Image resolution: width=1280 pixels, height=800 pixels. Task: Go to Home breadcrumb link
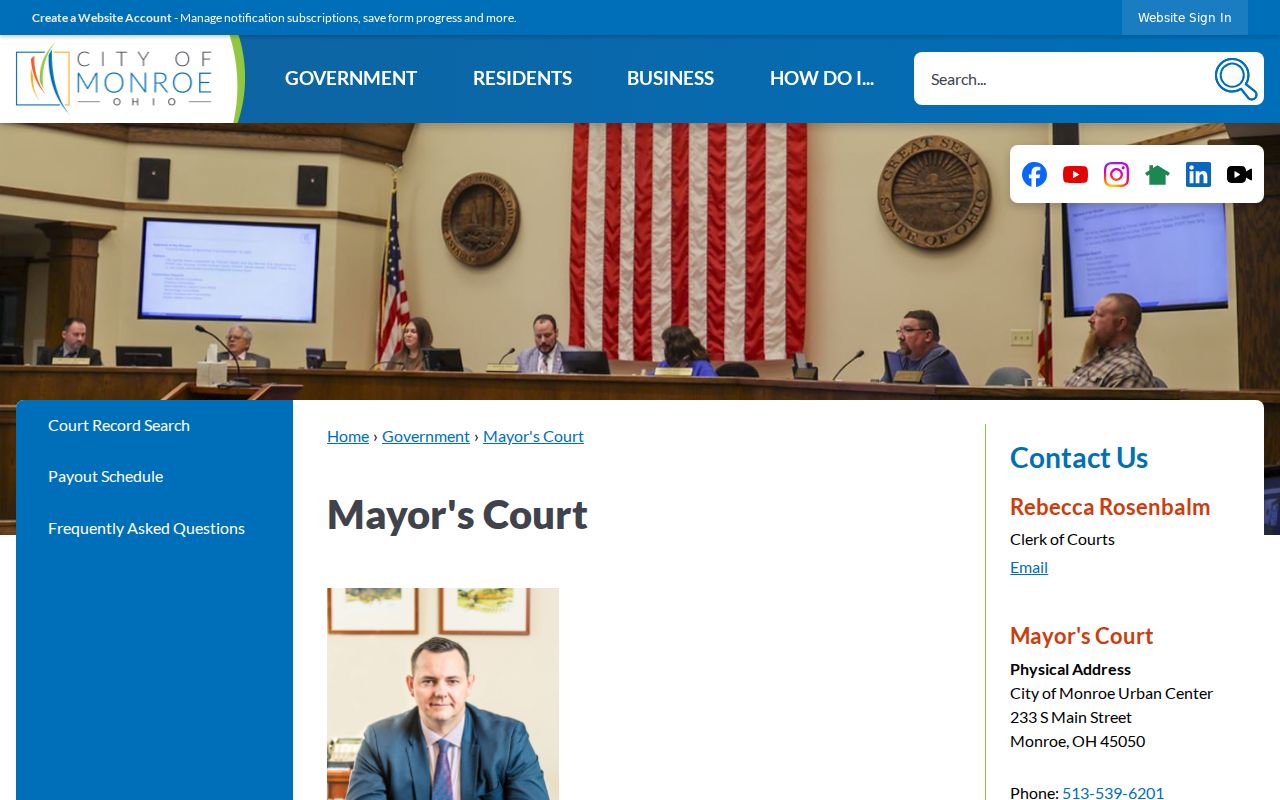click(x=348, y=436)
